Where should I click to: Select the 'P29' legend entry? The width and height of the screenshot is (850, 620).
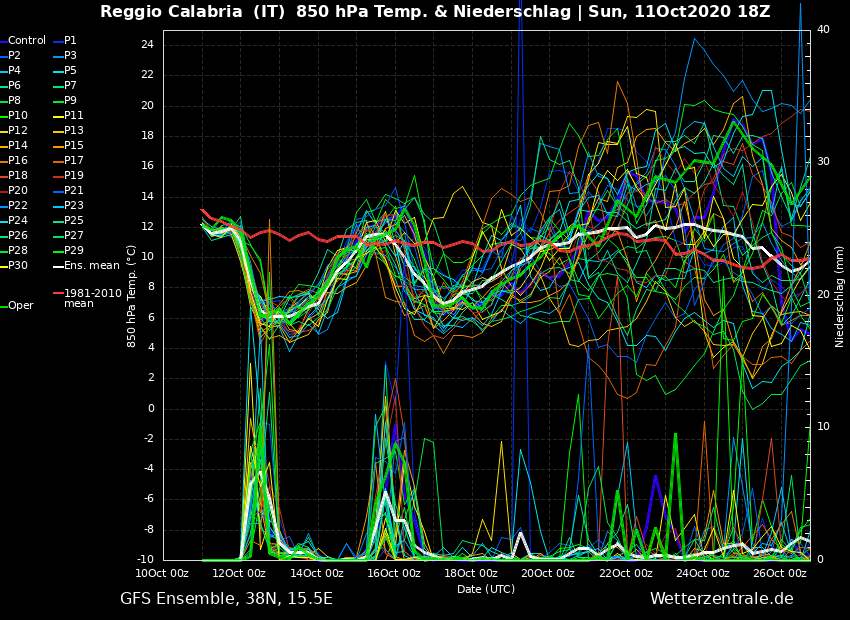74,250
